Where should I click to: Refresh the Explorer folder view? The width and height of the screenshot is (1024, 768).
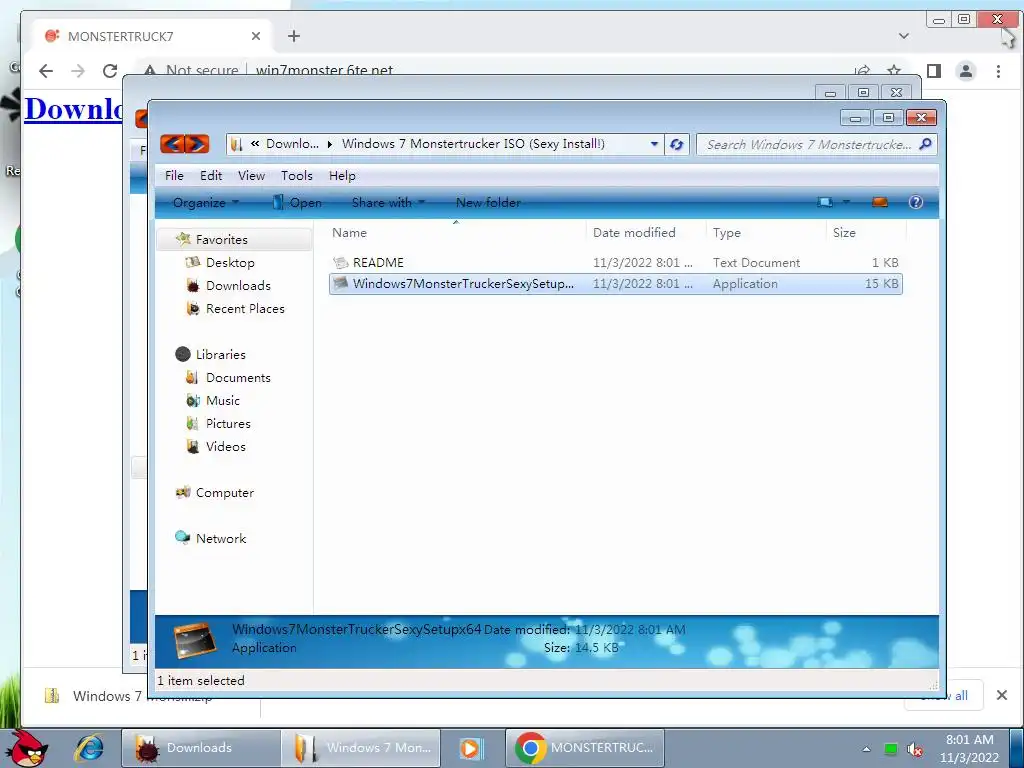coord(677,144)
